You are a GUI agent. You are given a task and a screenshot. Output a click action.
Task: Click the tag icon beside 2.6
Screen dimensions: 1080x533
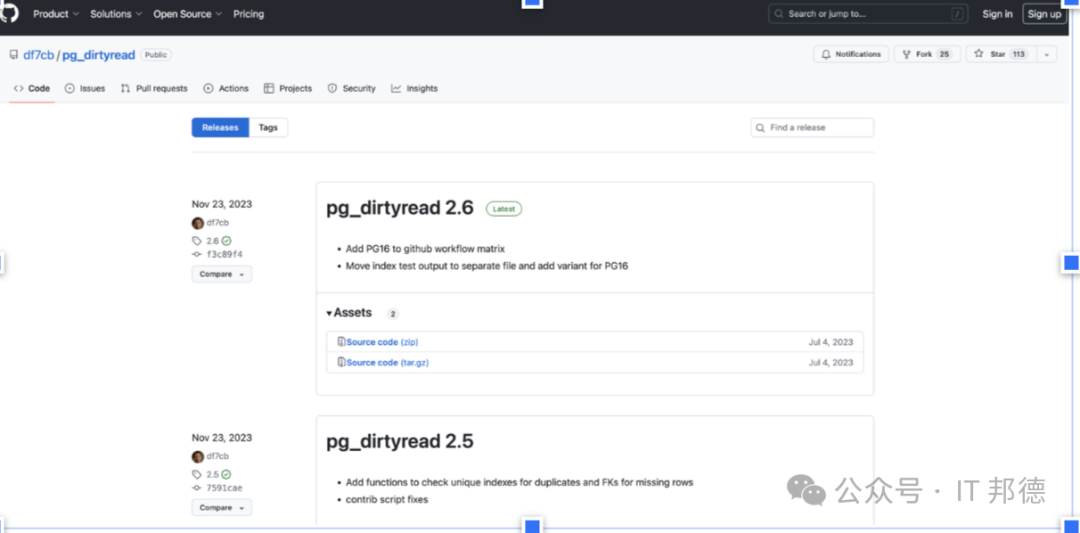(x=197, y=241)
